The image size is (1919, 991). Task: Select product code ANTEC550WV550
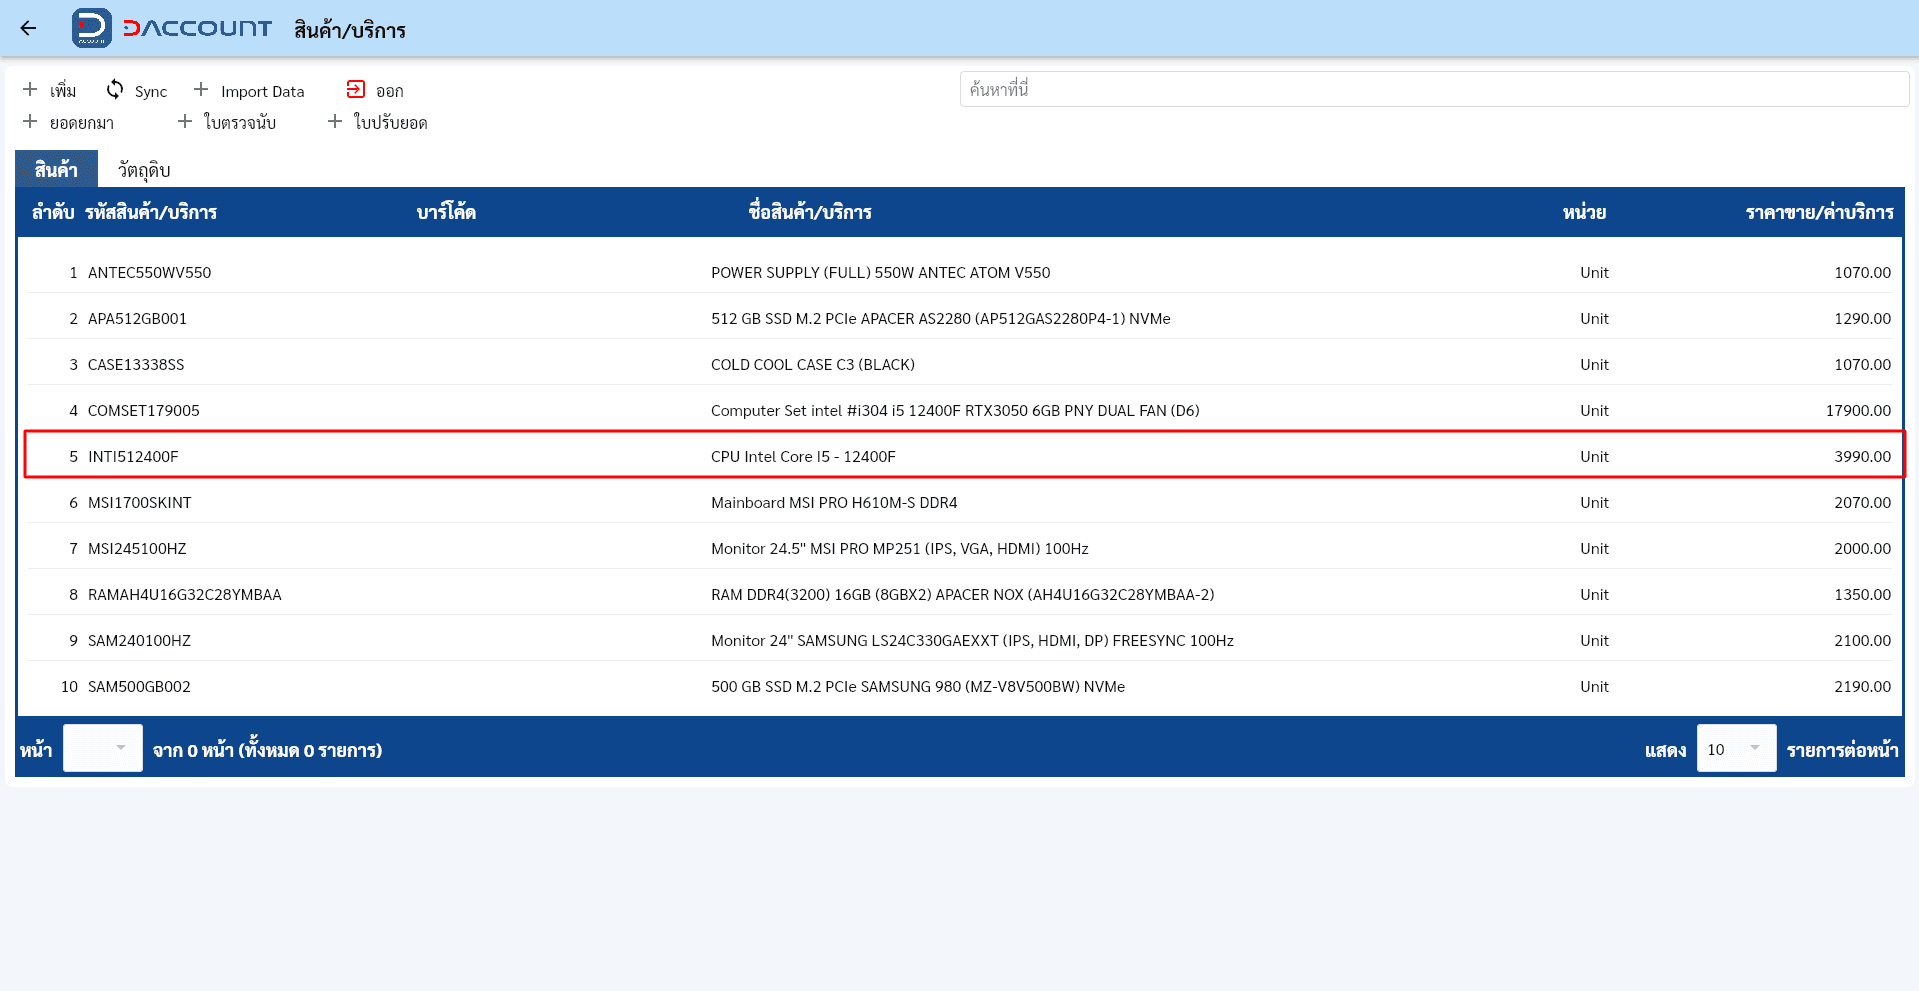point(150,272)
